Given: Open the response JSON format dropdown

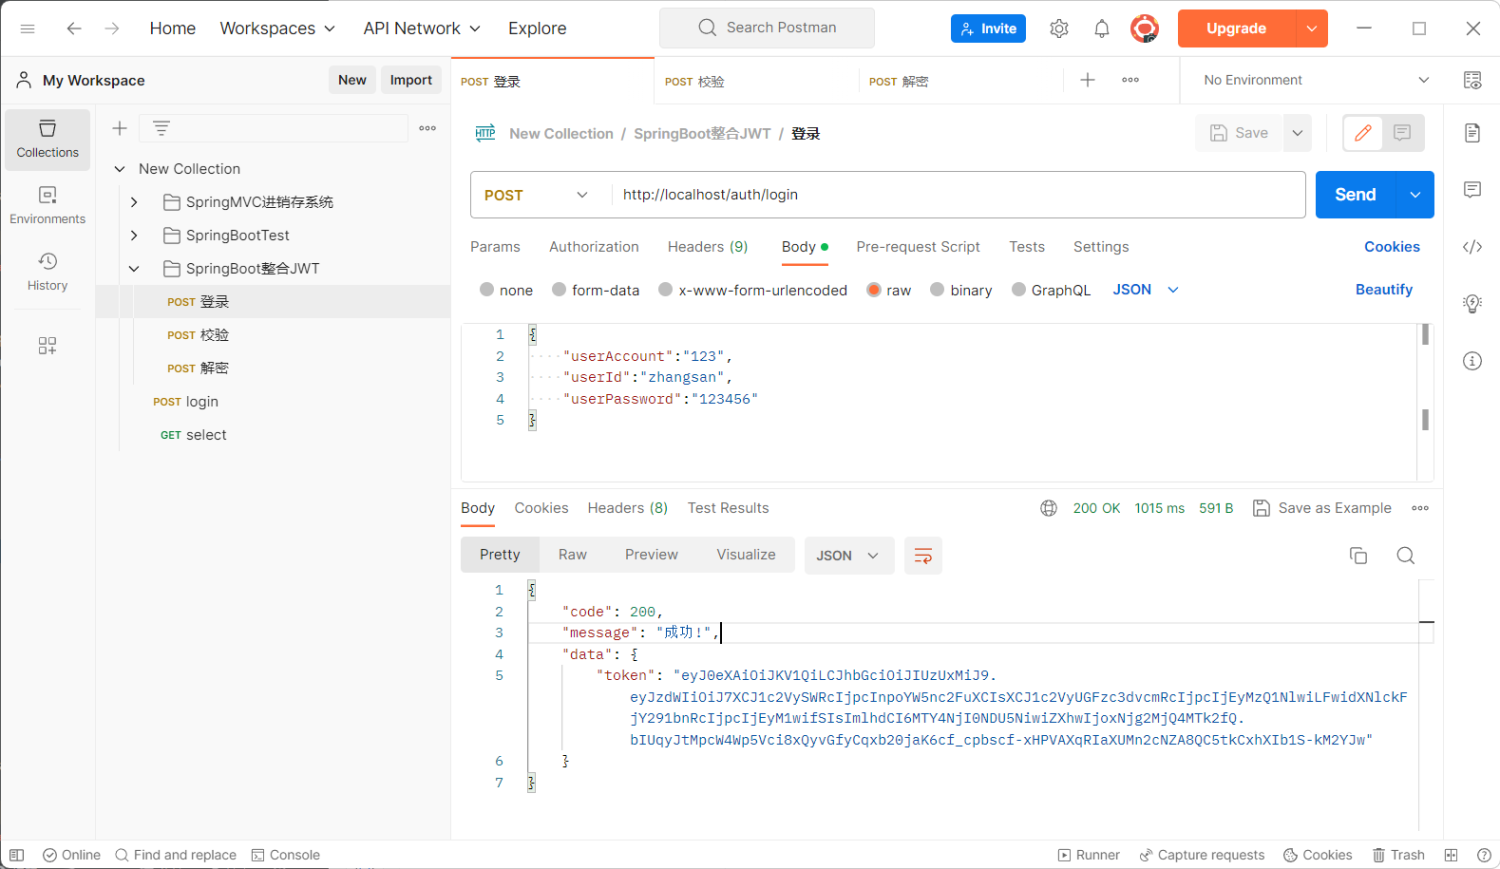Looking at the screenshot, I should pyautogui.click(x=847, y=556).
